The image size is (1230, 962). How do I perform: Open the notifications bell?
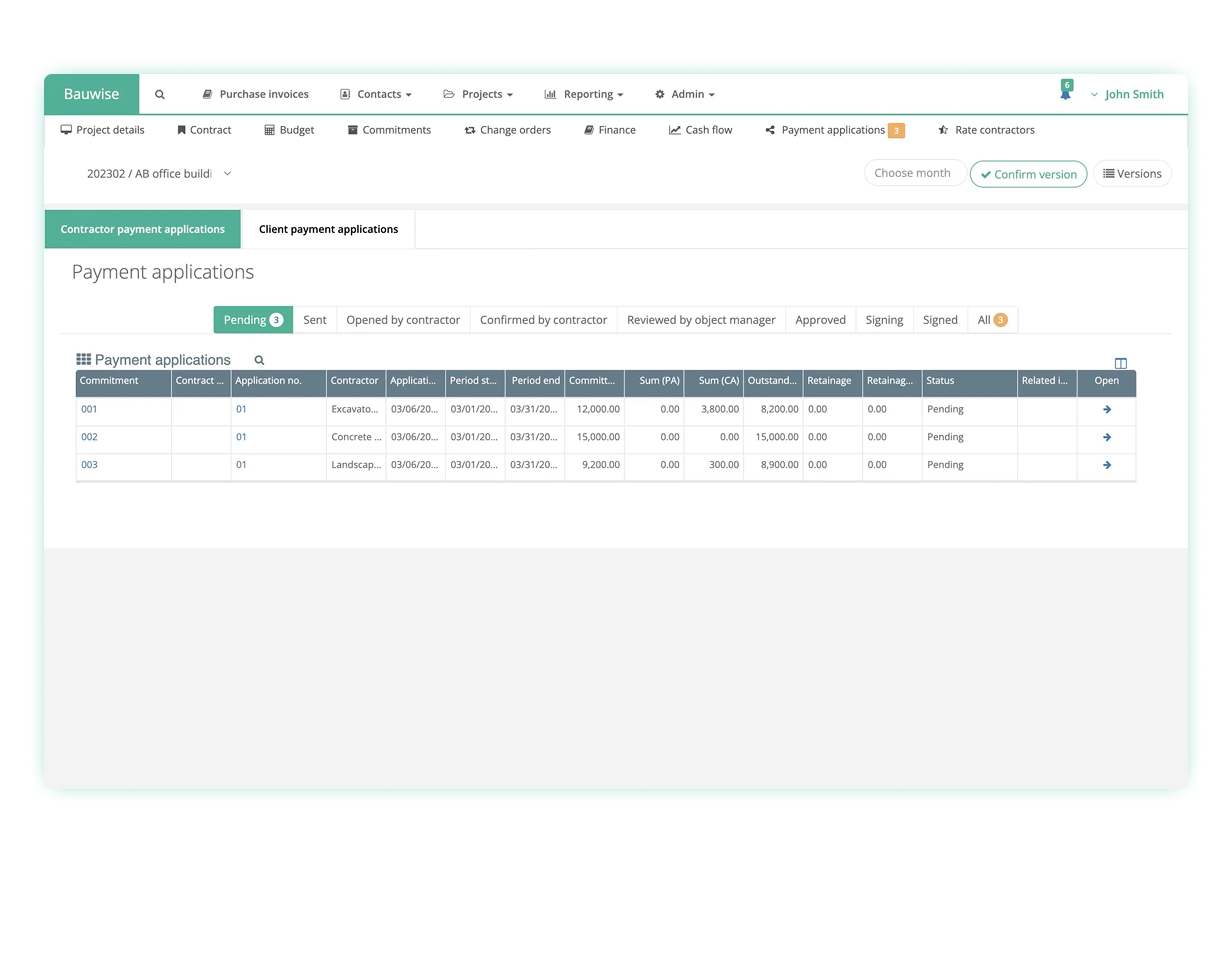pyautogui.click(x=1065, y=89)
